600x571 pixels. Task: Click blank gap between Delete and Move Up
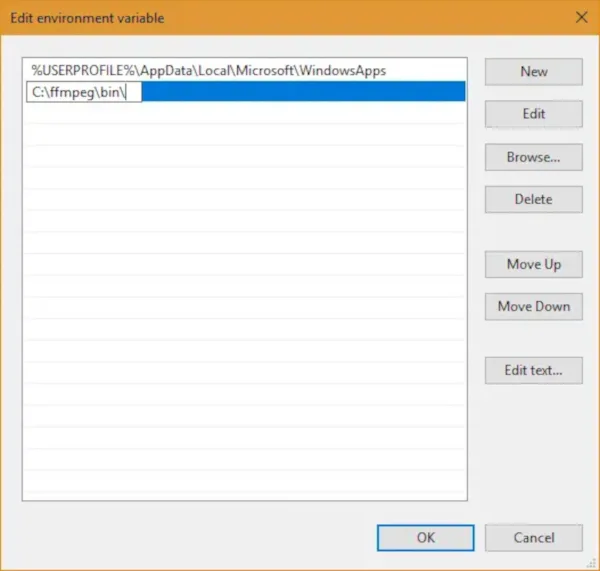click(534, 232)
